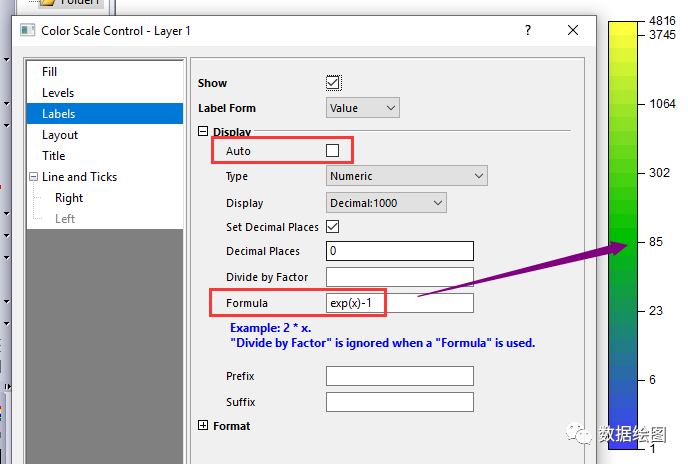Select Fill in the left list

coord(50,72)
